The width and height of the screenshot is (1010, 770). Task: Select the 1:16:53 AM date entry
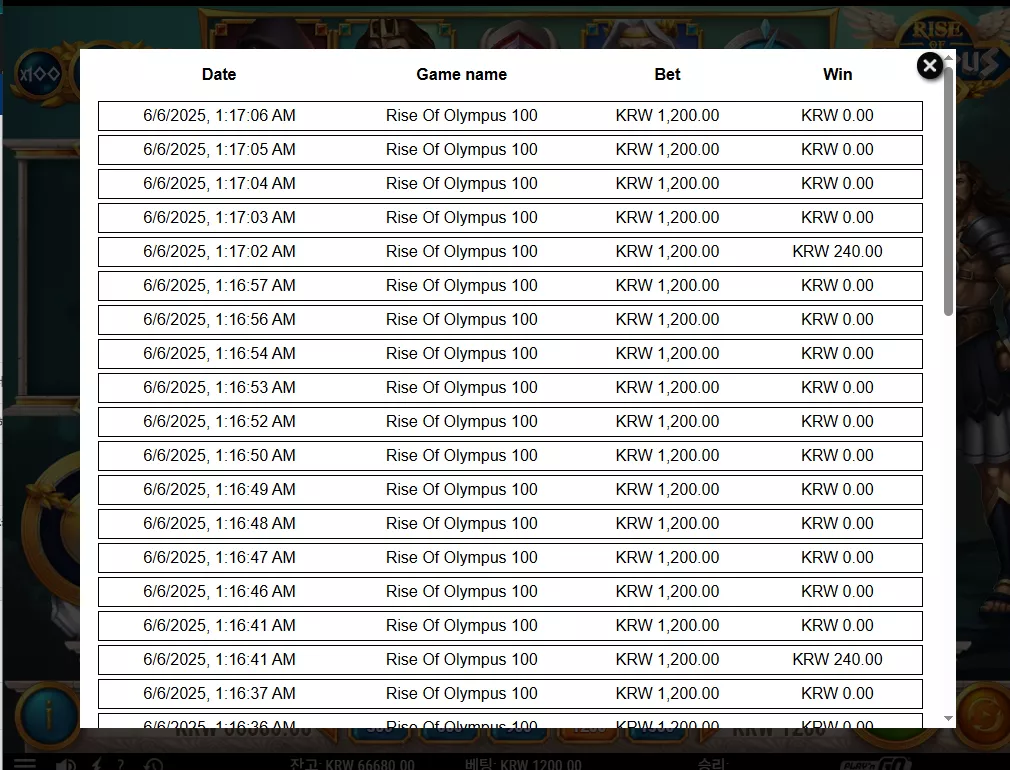coord(219,387)
